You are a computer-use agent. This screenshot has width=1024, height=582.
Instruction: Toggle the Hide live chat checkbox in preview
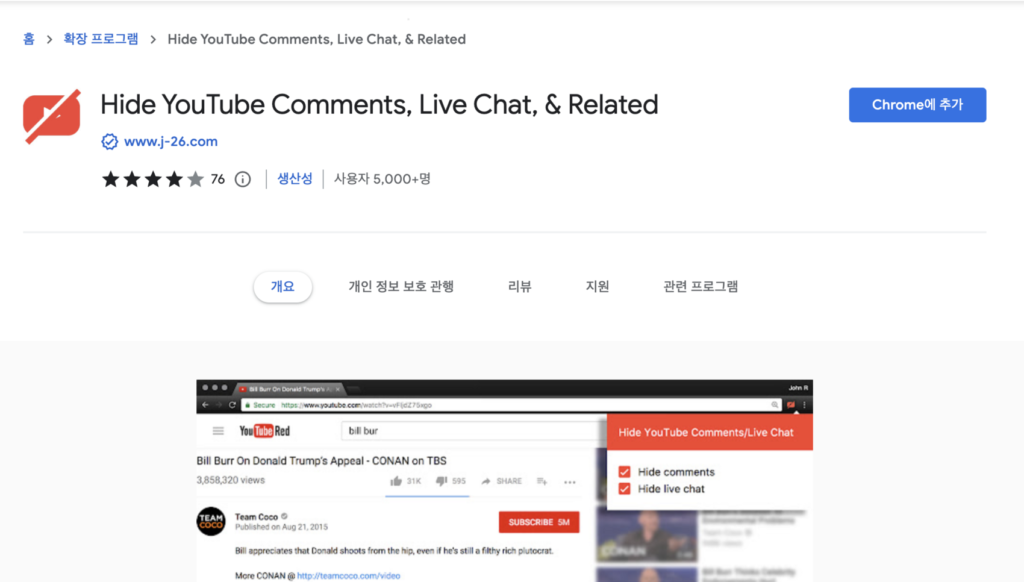click(624, 489)
